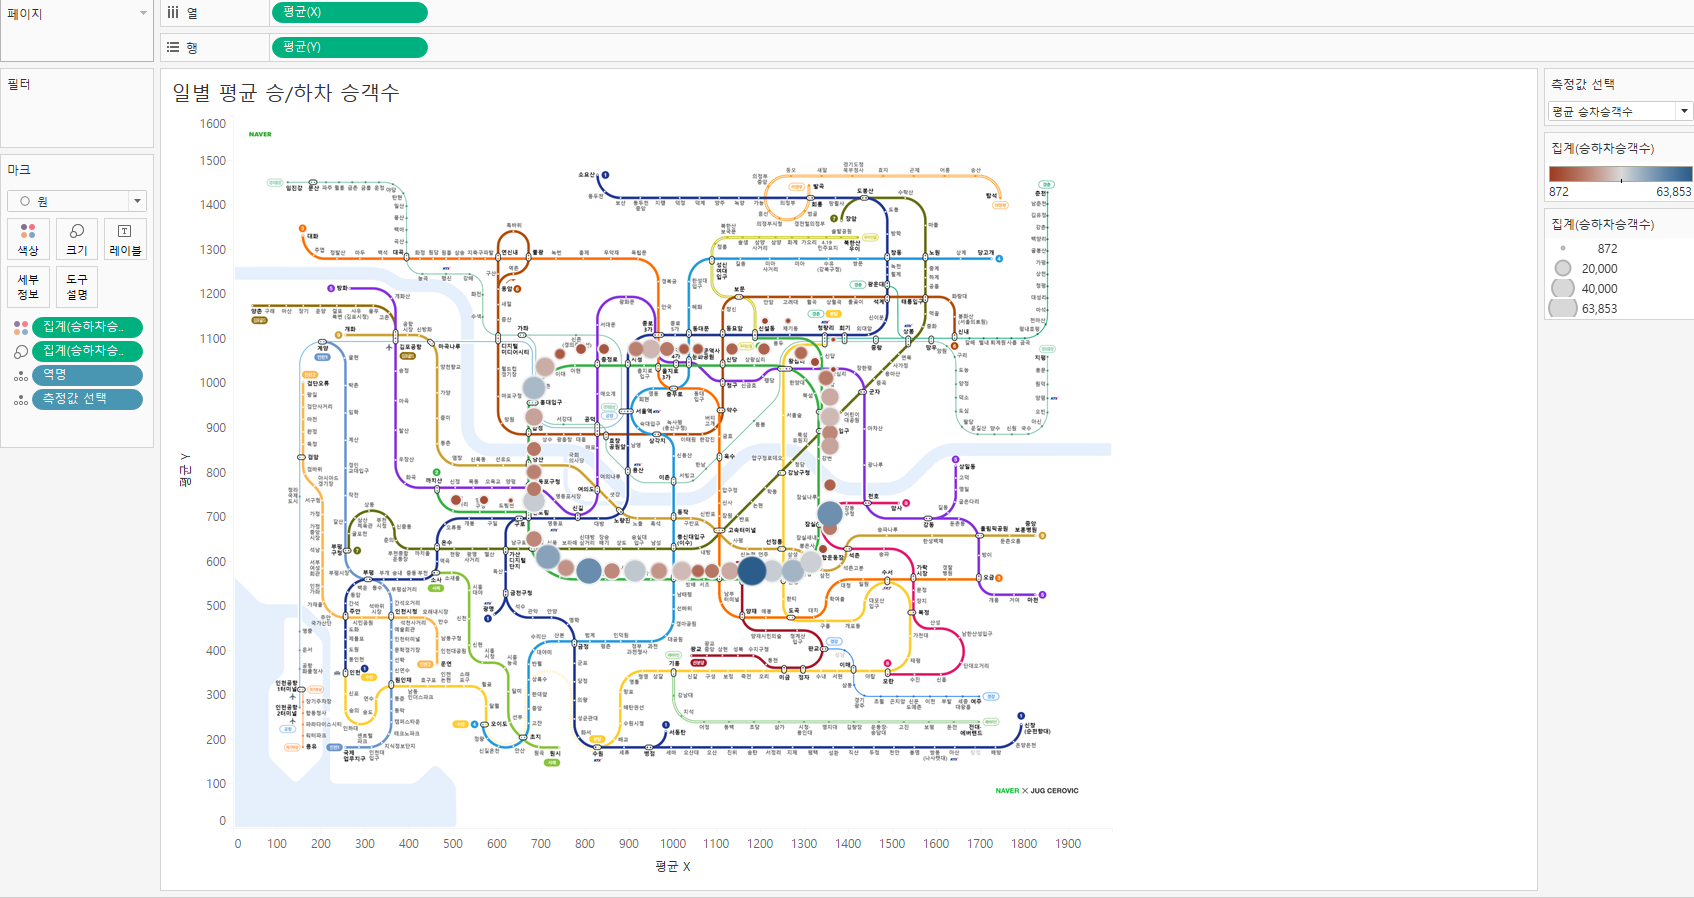1694x898 pixels.
Task: Click the red-blue color gradient legend bar
Action: [x=1620, y=174]
